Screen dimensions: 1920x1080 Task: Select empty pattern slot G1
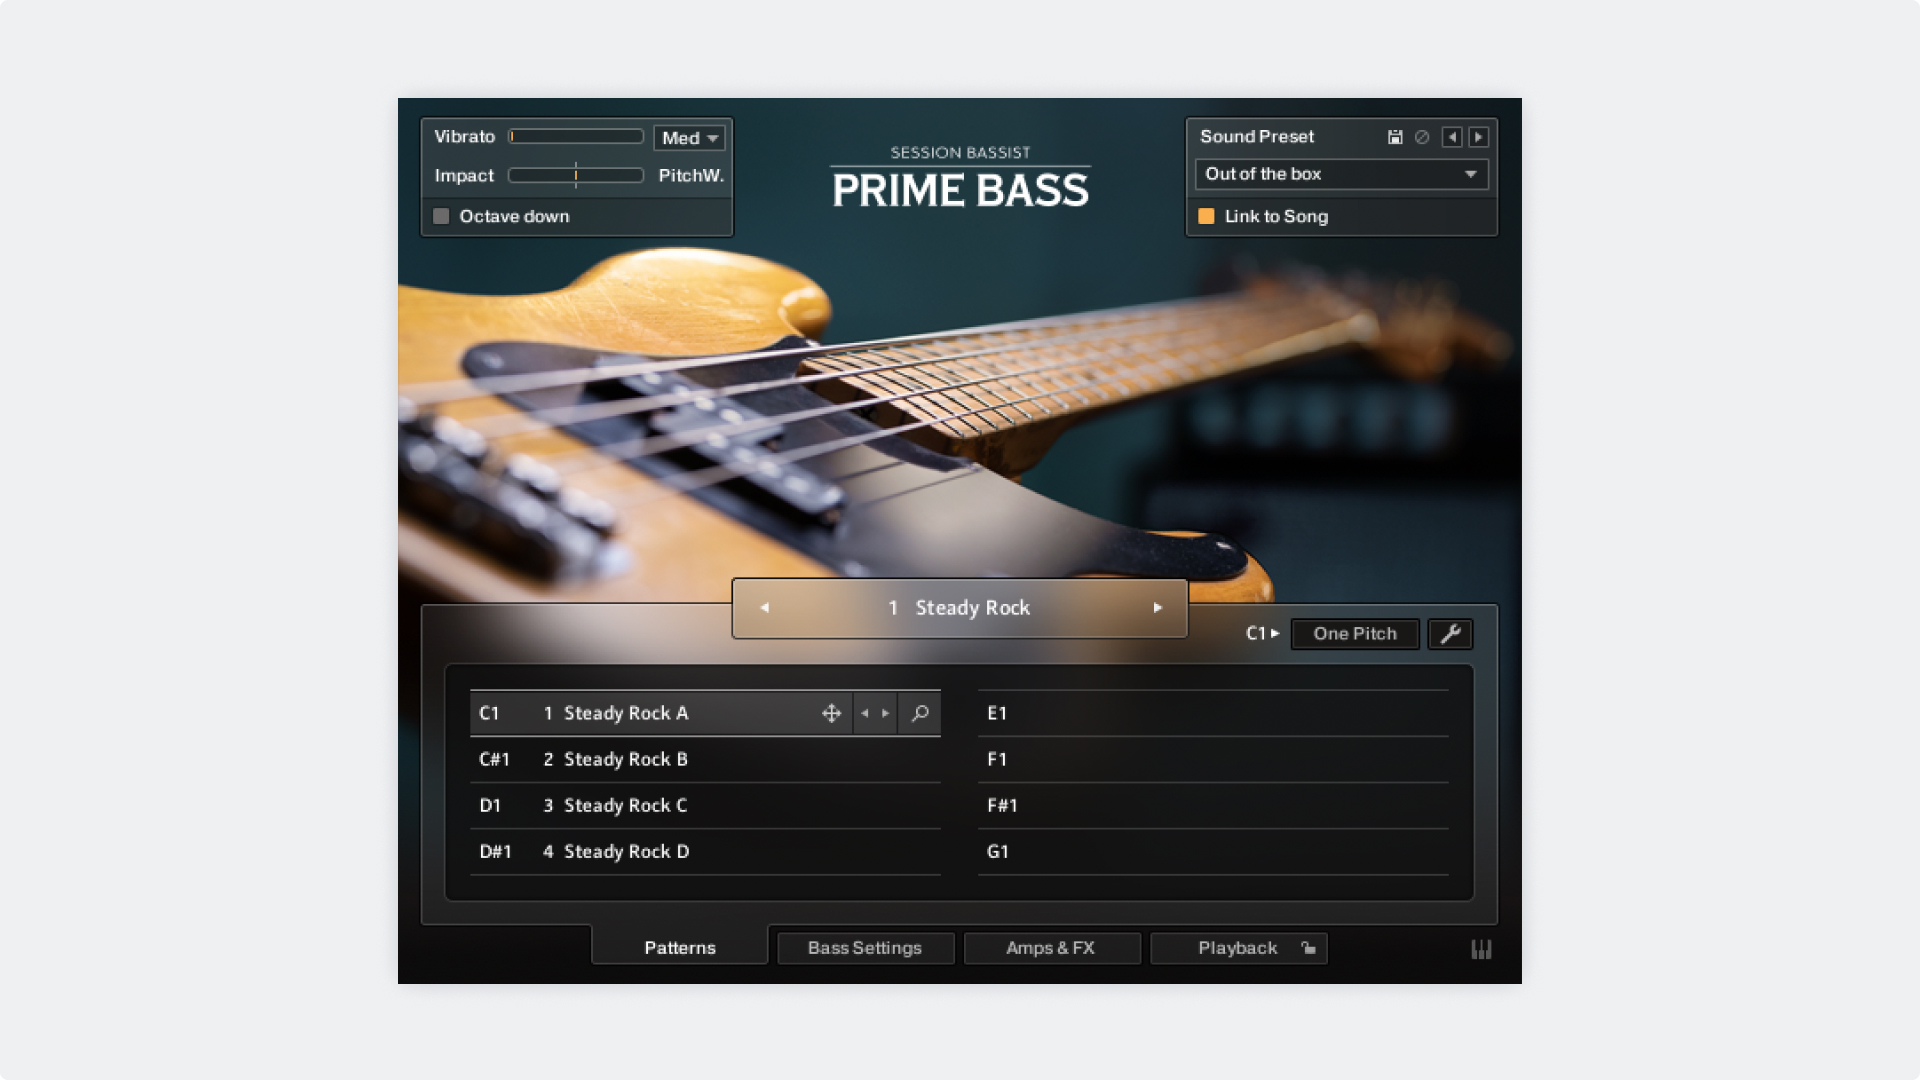[1213, 851]
